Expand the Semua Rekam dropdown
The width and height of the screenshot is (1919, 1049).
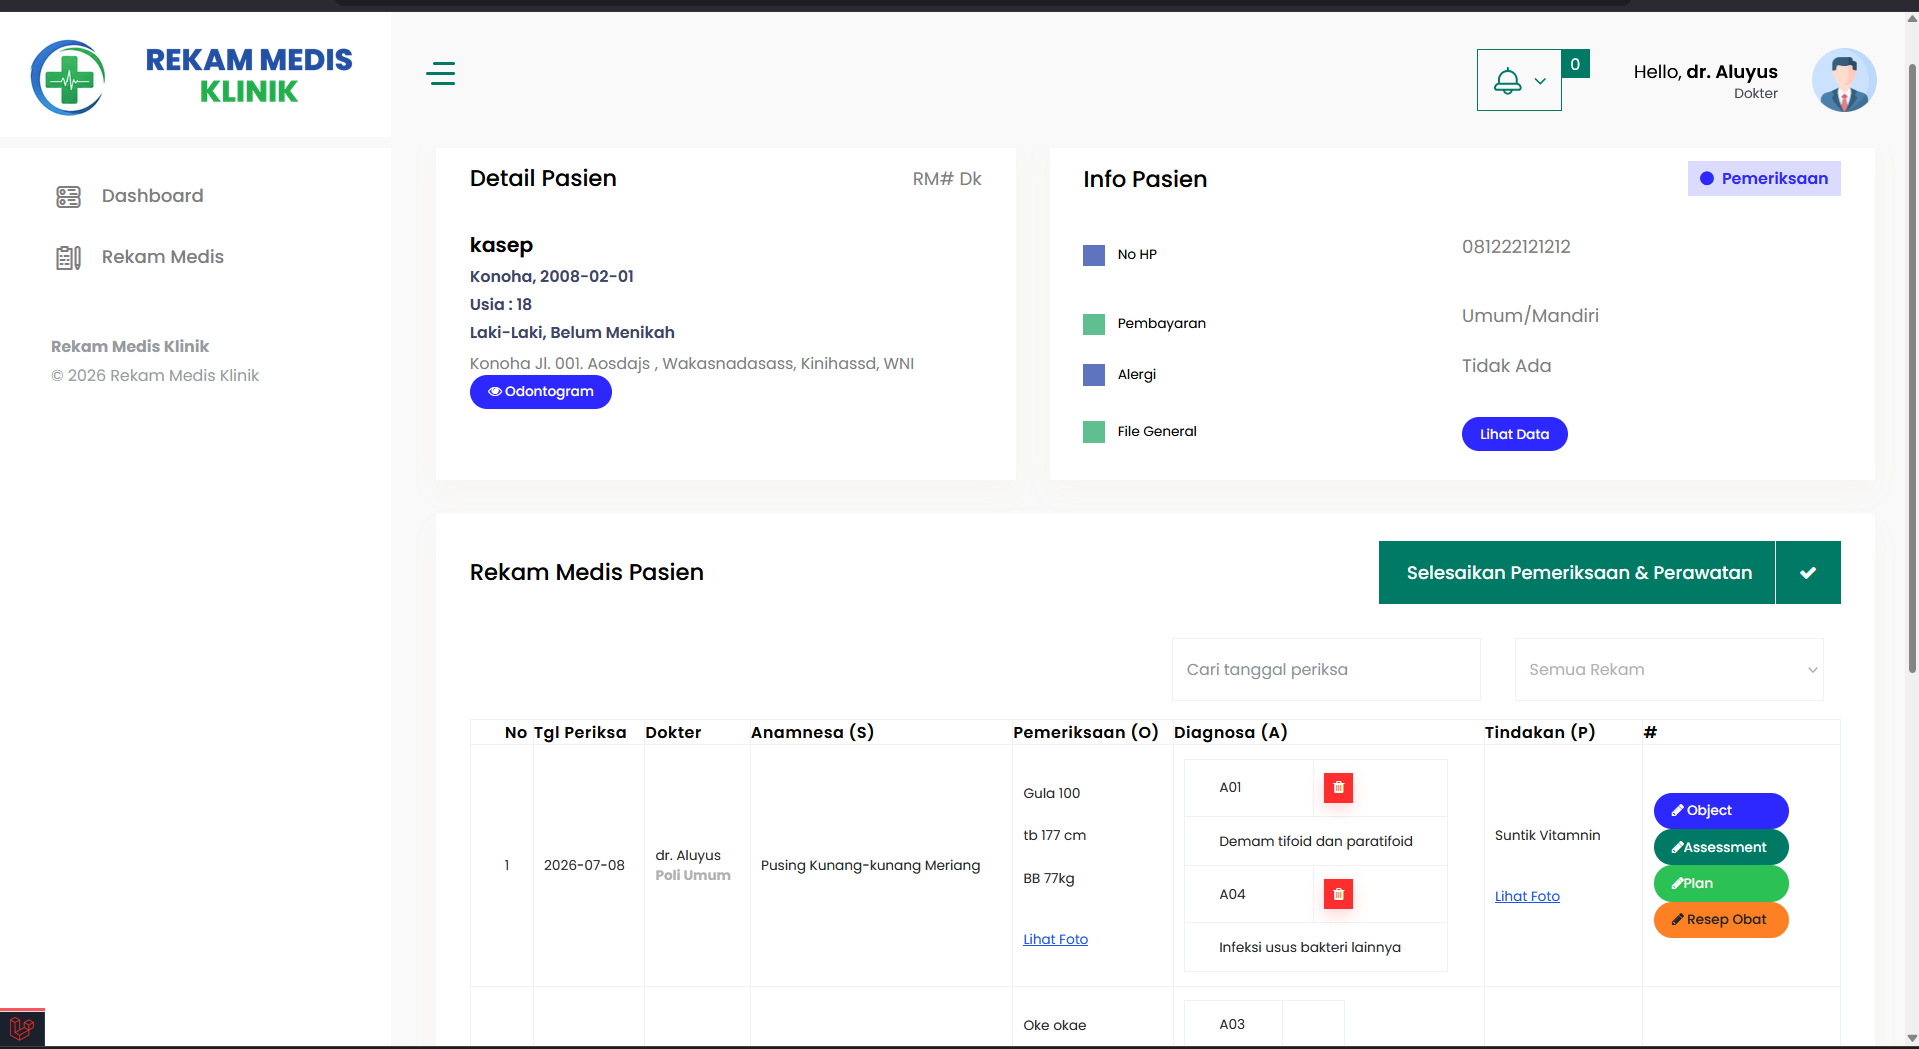pyautogui.click(x=1668, y=669)
